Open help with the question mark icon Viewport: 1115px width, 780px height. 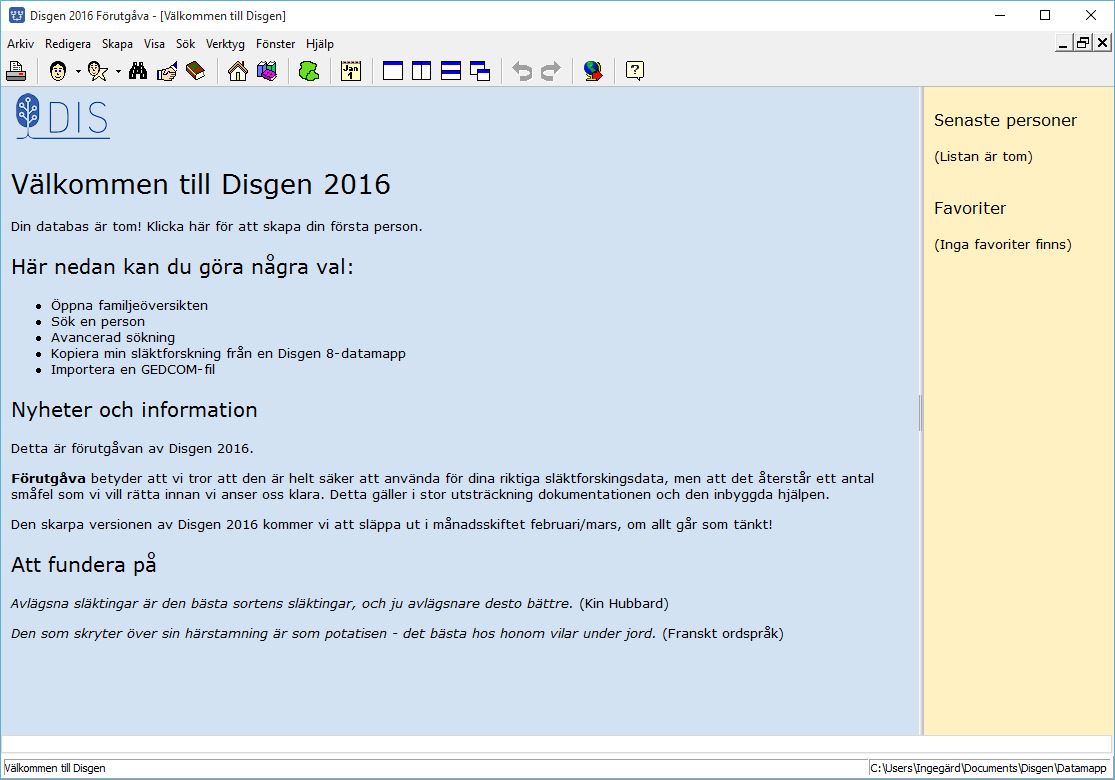click(x=635, y=71)
